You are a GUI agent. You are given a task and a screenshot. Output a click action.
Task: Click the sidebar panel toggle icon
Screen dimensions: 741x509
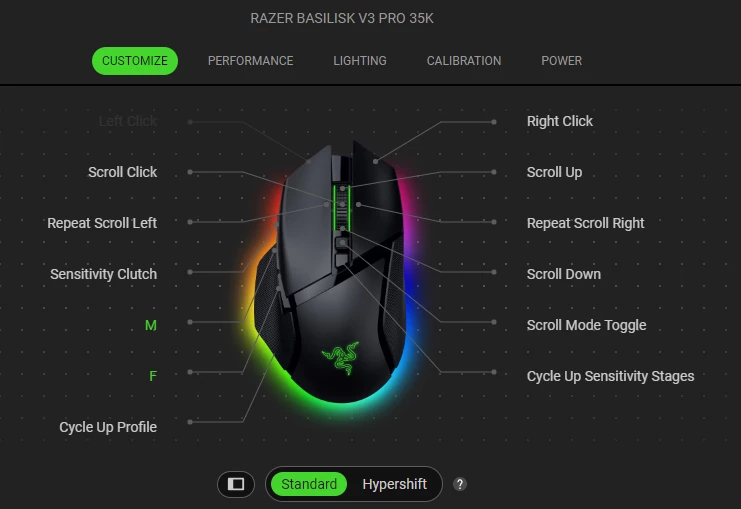pyautogui.click(x=236, y=484)
